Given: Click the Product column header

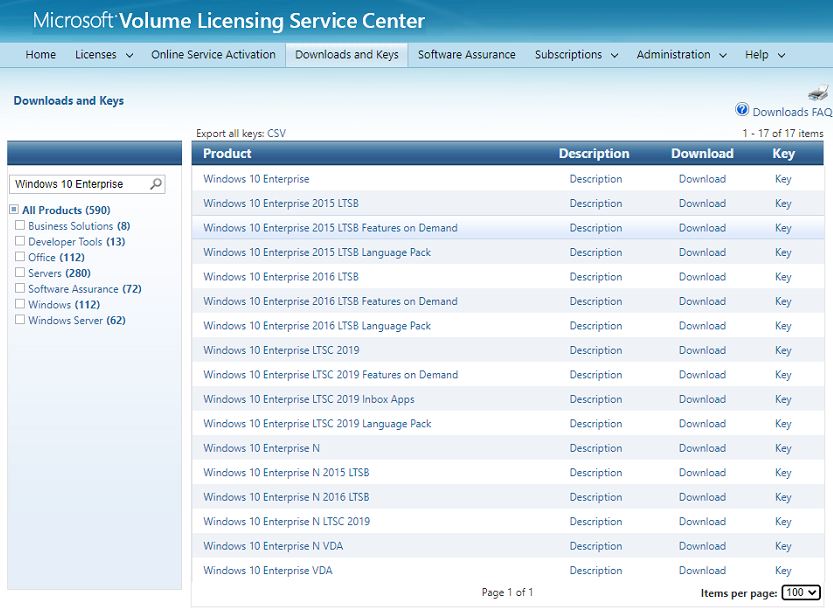Looking at the screenshot, I should (x=227, y=153).
